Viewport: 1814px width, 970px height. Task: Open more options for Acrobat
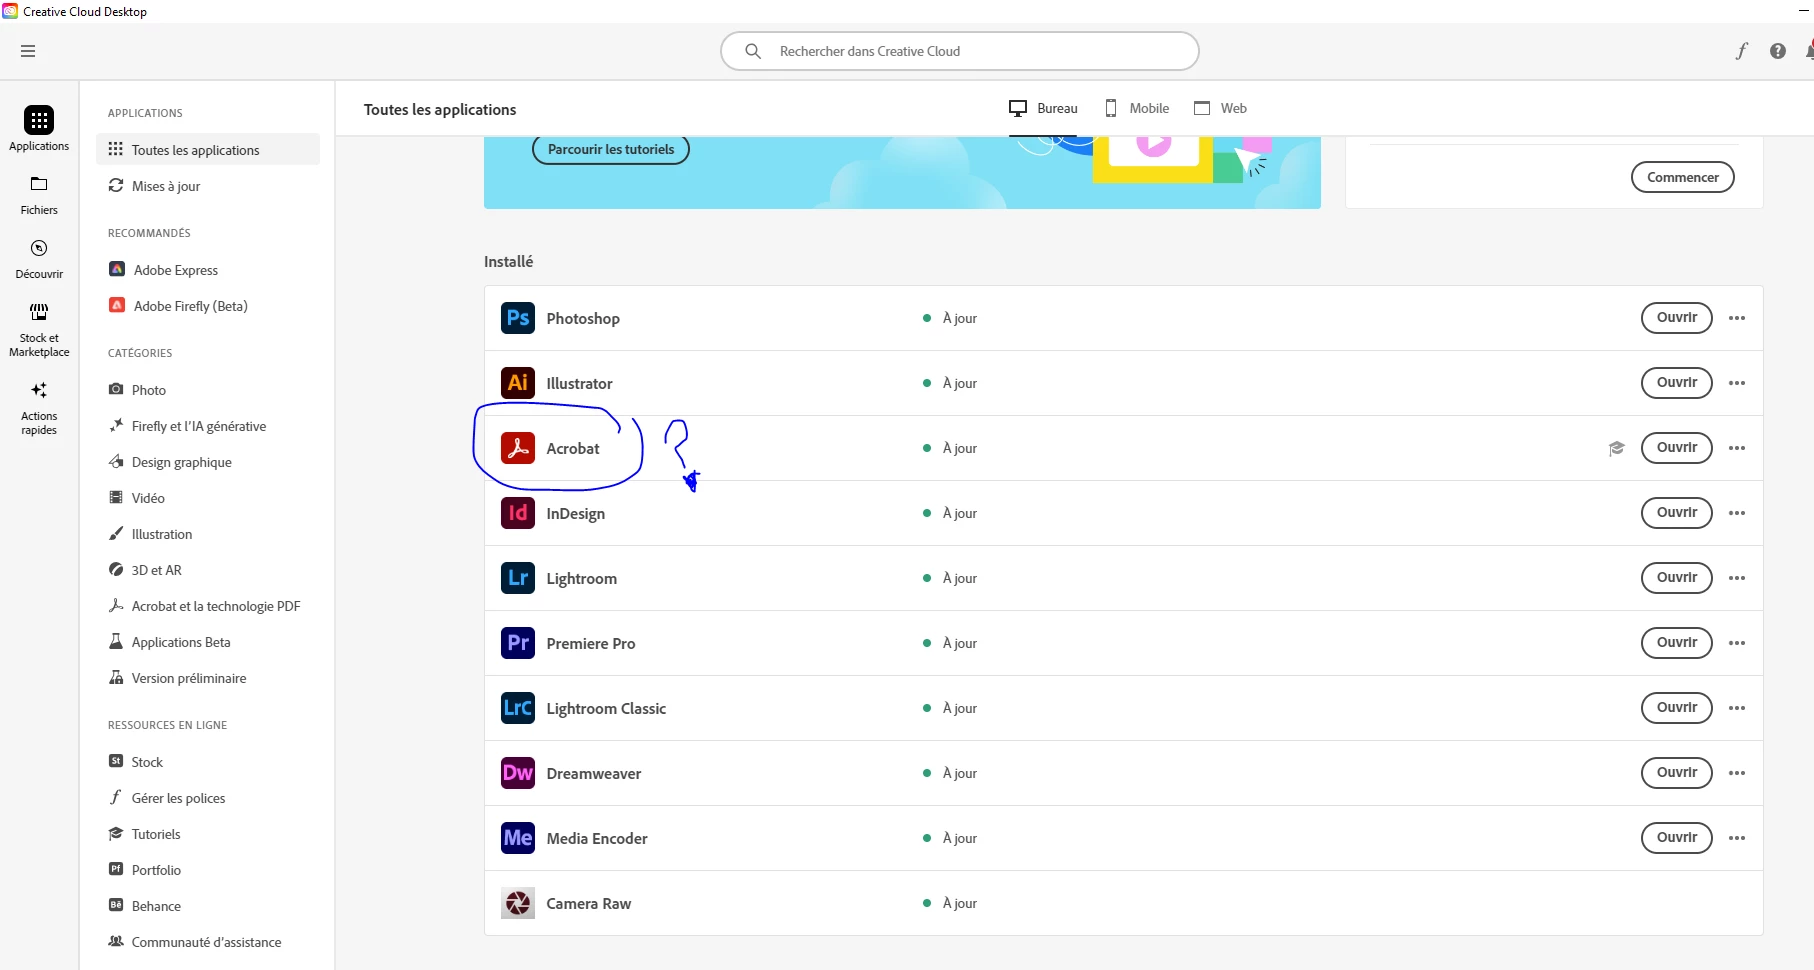(x=1737, y=448)
